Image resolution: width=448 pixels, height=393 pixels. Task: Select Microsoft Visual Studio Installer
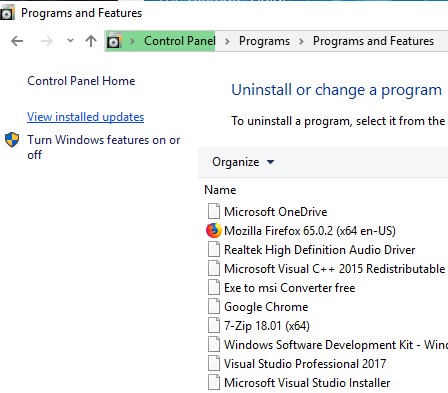(x=307, y=383)
